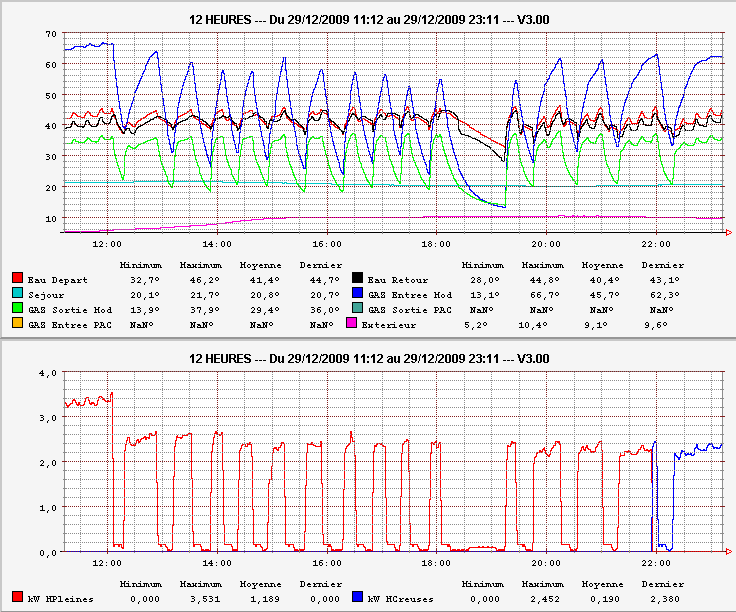Viewport: 736px width, 612px height.
Task: Click the power chart title text
Action: pyautogui.click(x=368, y=358)
